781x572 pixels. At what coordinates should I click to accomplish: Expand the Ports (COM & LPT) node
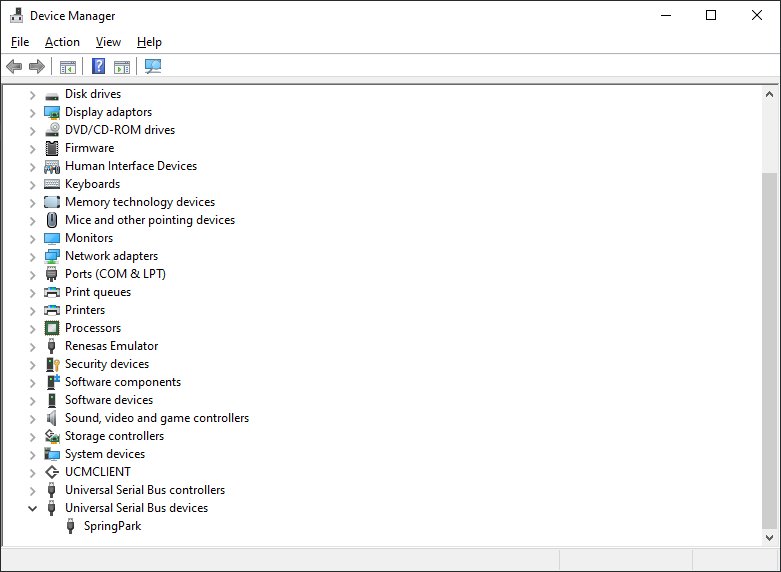click(x=32, y=275)
